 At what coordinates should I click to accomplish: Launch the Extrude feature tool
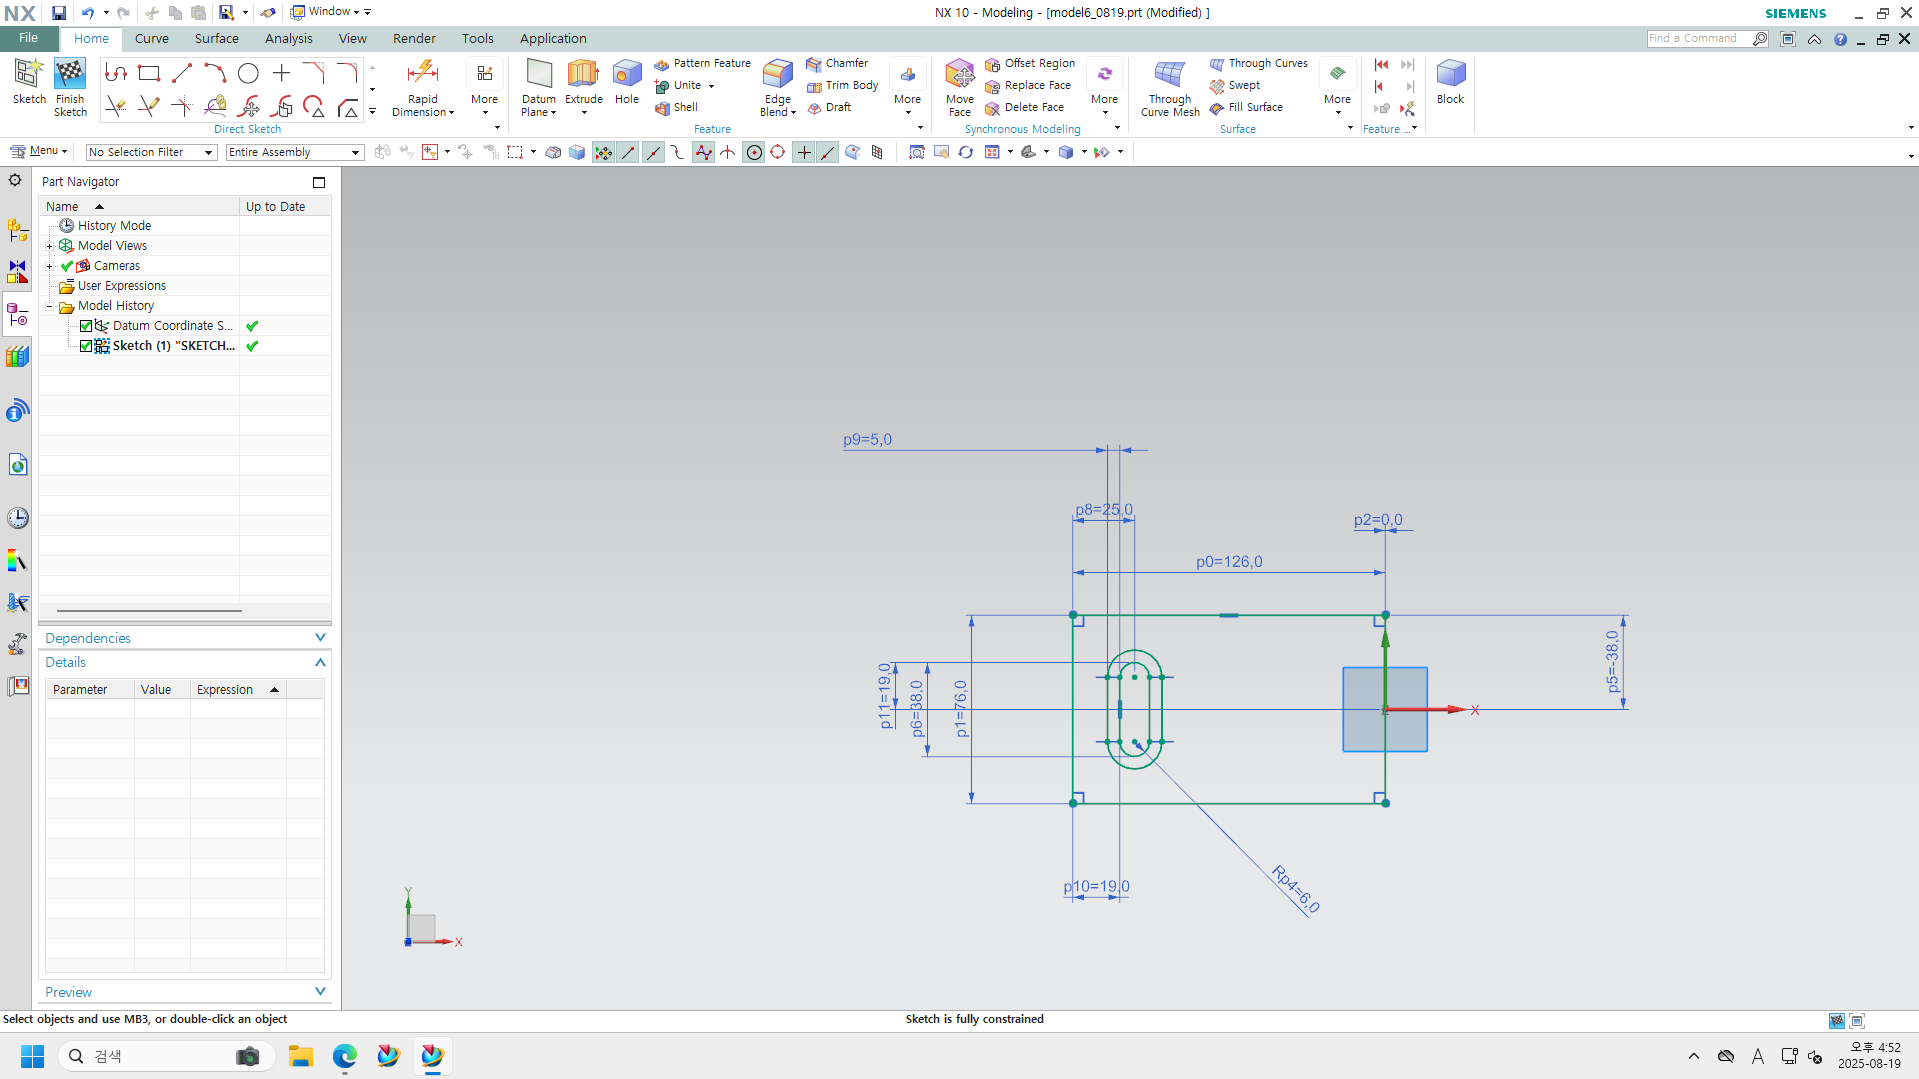(x=584, y=82)
